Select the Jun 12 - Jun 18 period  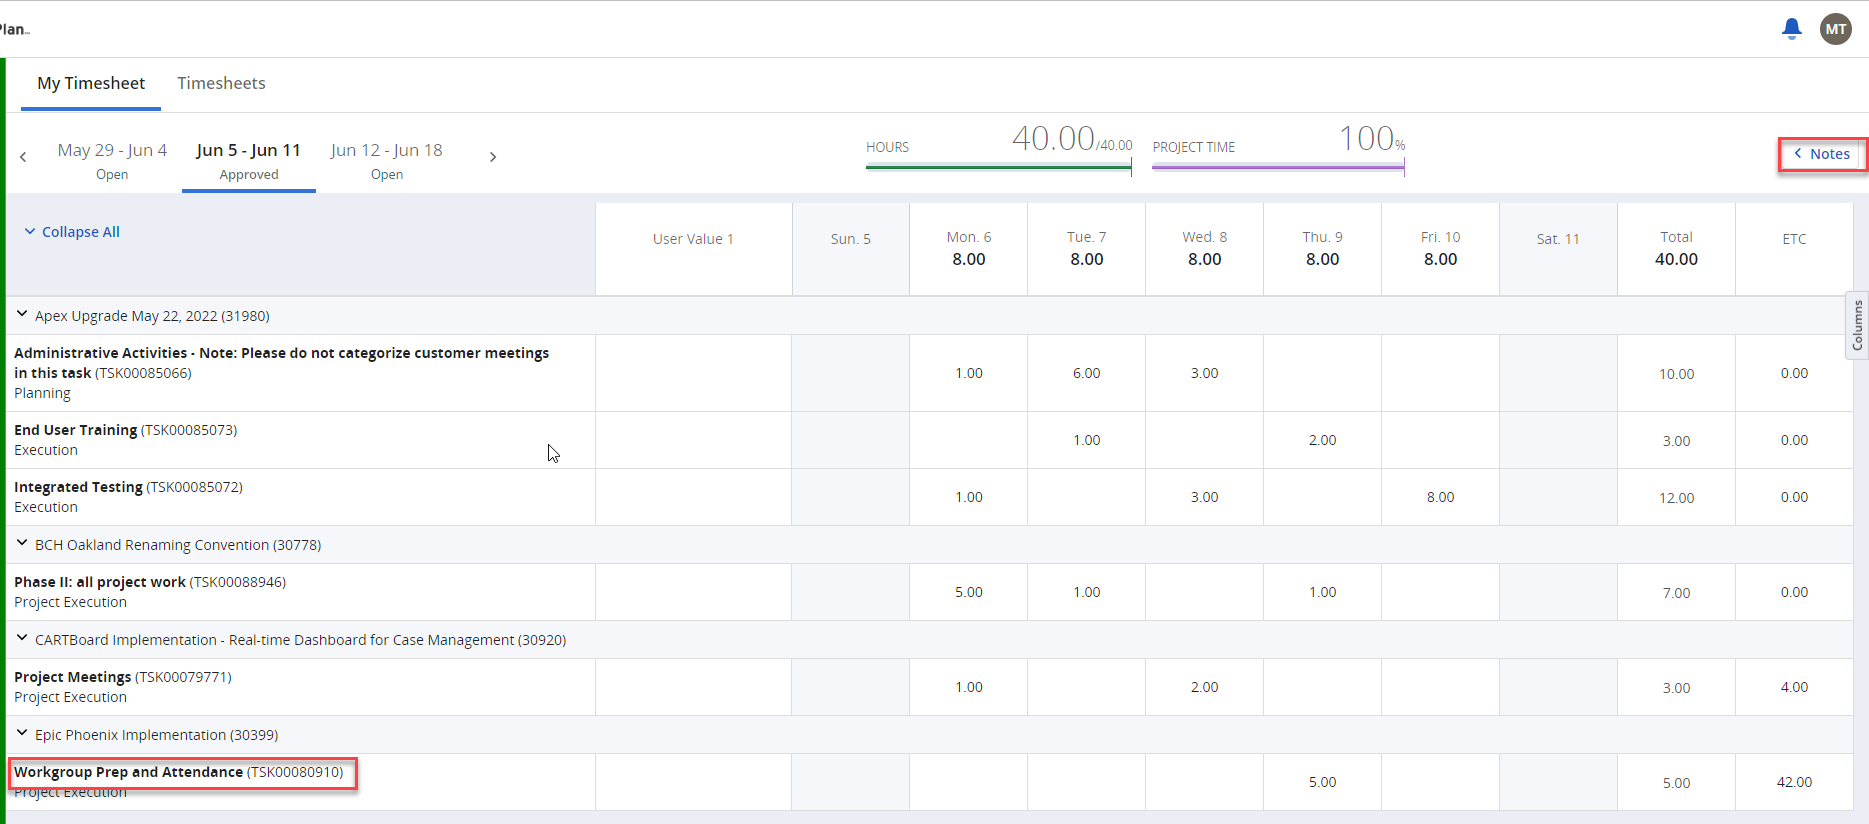(386, 160)
